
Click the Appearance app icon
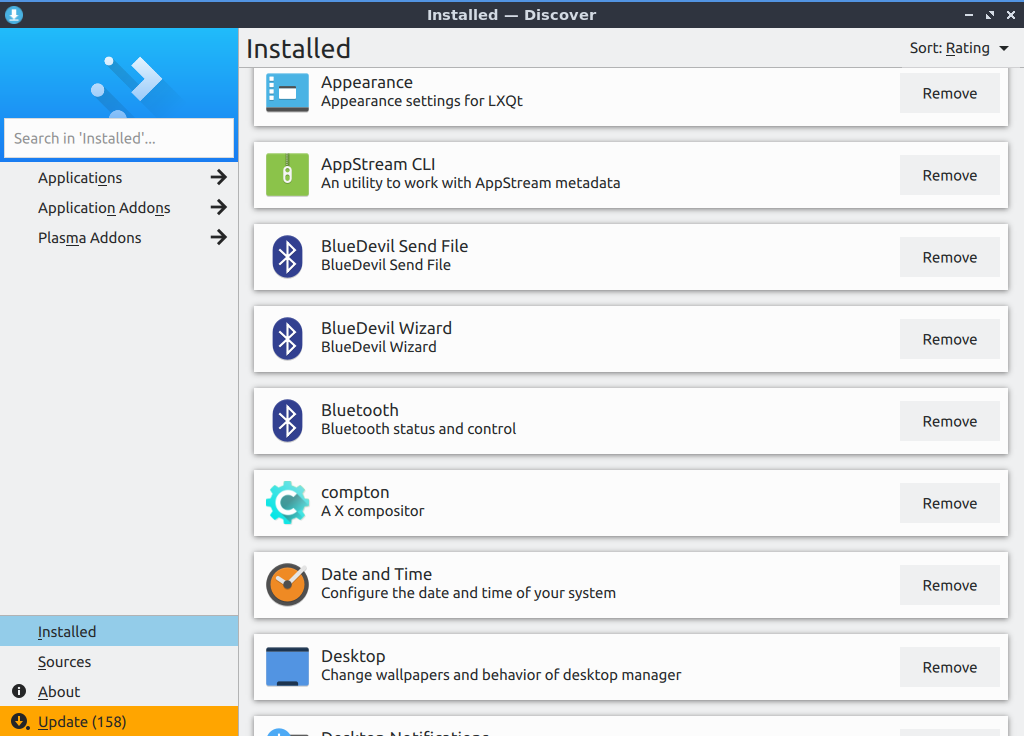[x=288, y=93]
